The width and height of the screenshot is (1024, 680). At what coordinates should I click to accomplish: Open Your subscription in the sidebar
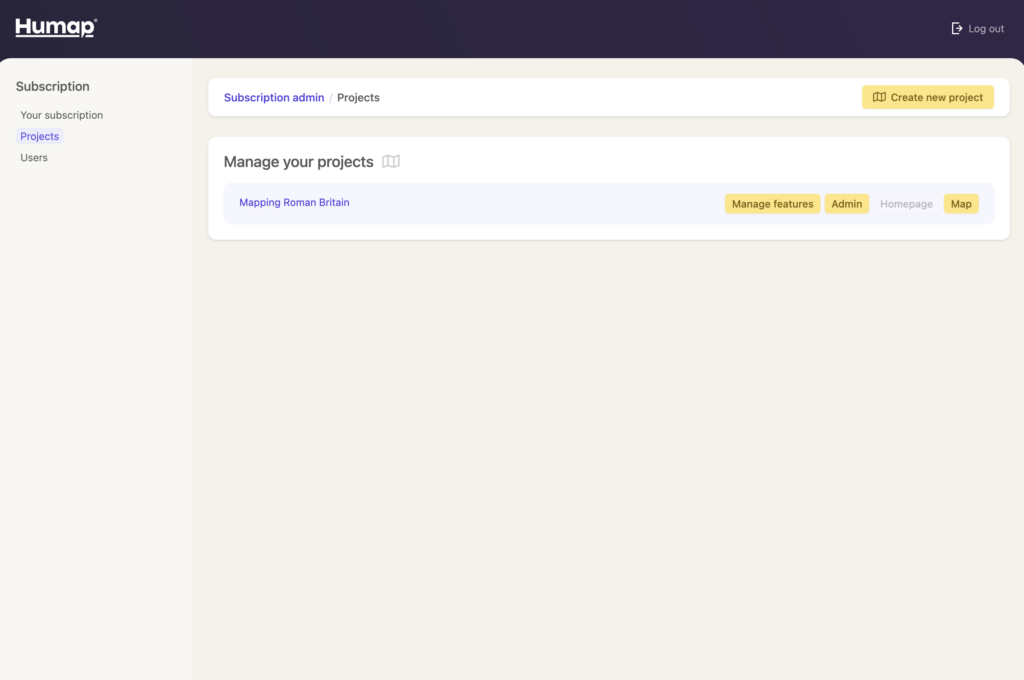[x=61, y=115]
